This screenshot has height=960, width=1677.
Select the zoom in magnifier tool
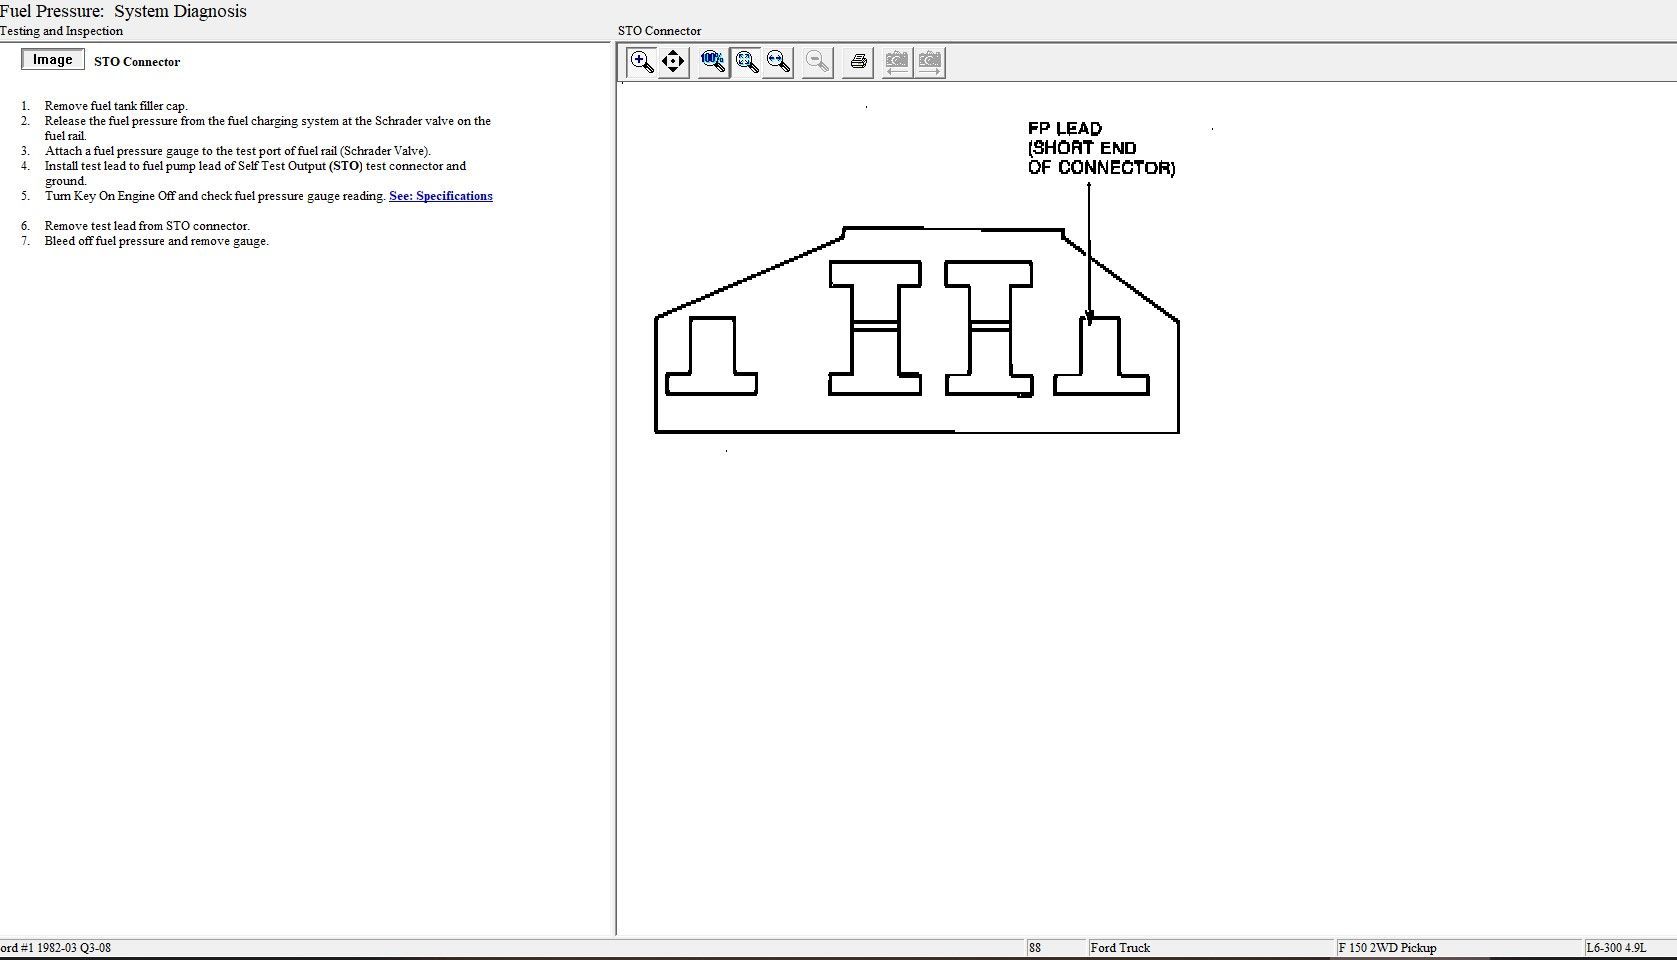coord(641,62)
